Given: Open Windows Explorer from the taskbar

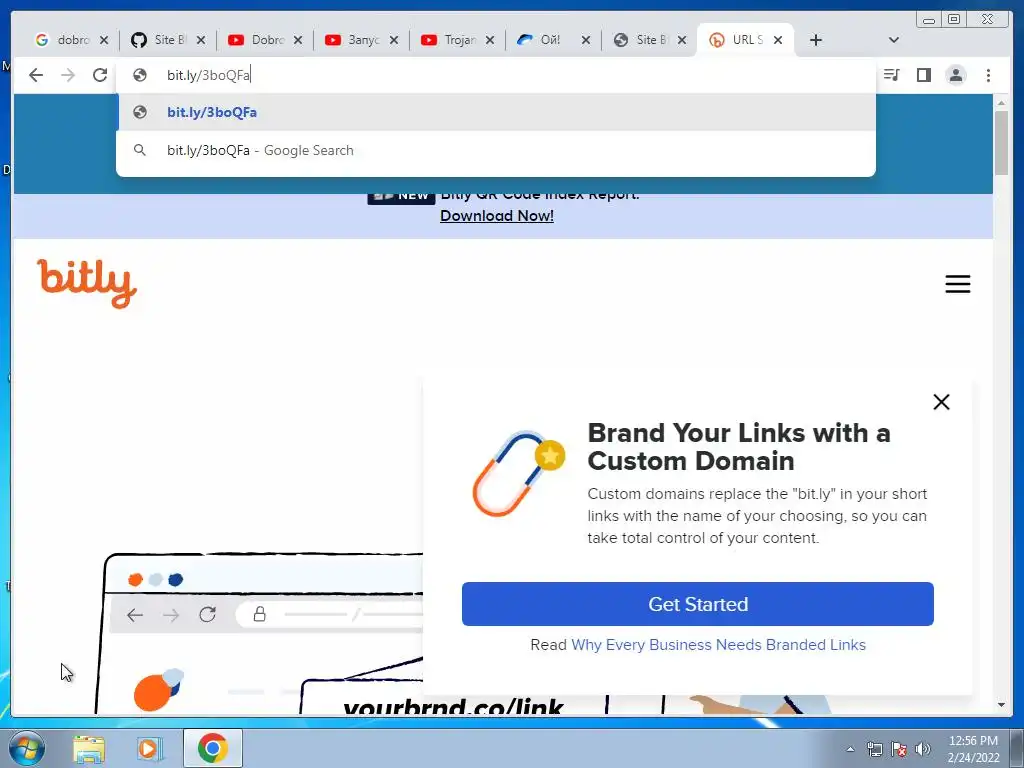Looking at the screenshot, I should tap(89, 748).
